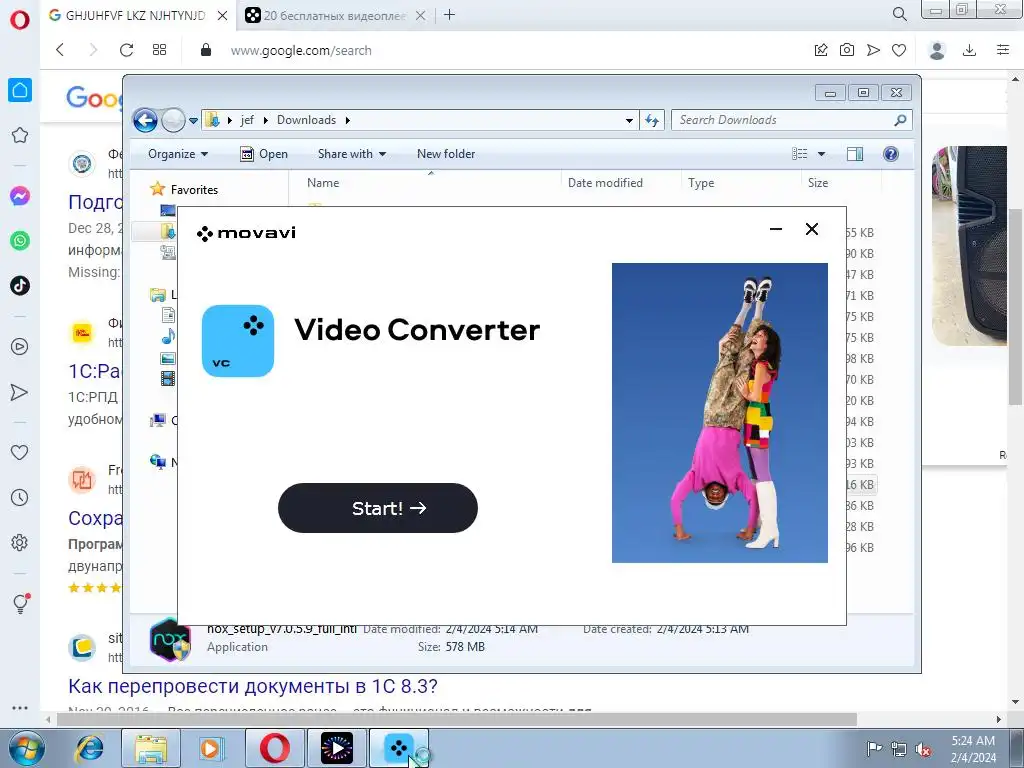The height and width of the screenshot is (768, 1024).
Task: Click the Start! button in Movavi installer
Action: (377, 508)
